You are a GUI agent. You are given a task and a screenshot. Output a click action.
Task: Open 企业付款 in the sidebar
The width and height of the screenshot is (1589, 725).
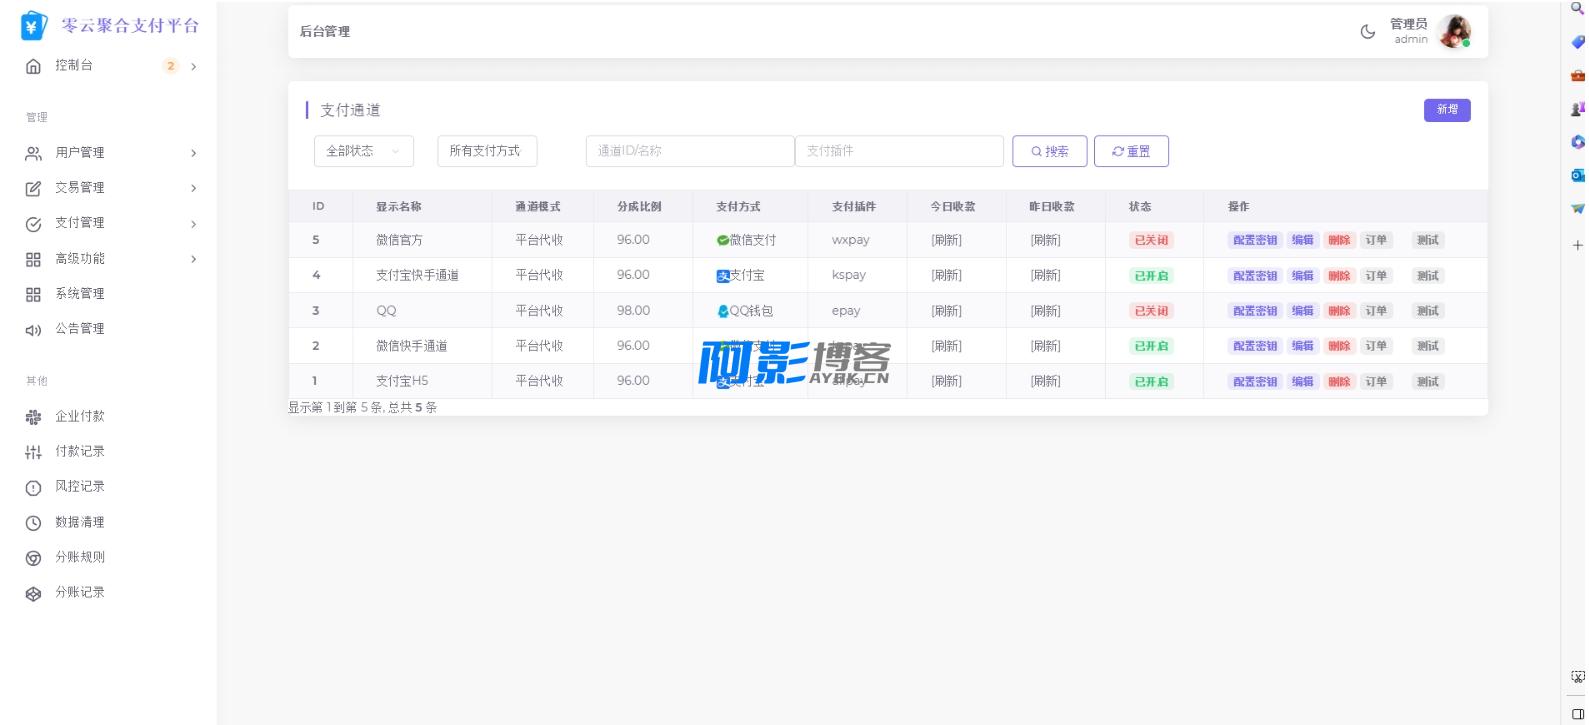(x=79, y=417)
